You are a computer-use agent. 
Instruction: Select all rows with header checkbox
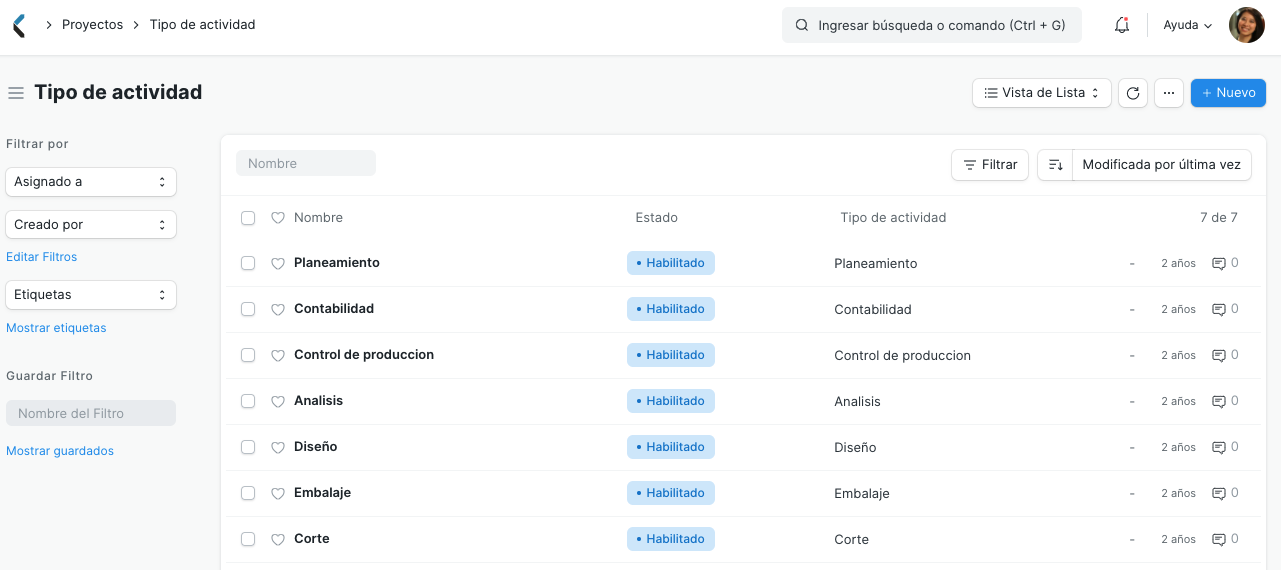[248, 218]
